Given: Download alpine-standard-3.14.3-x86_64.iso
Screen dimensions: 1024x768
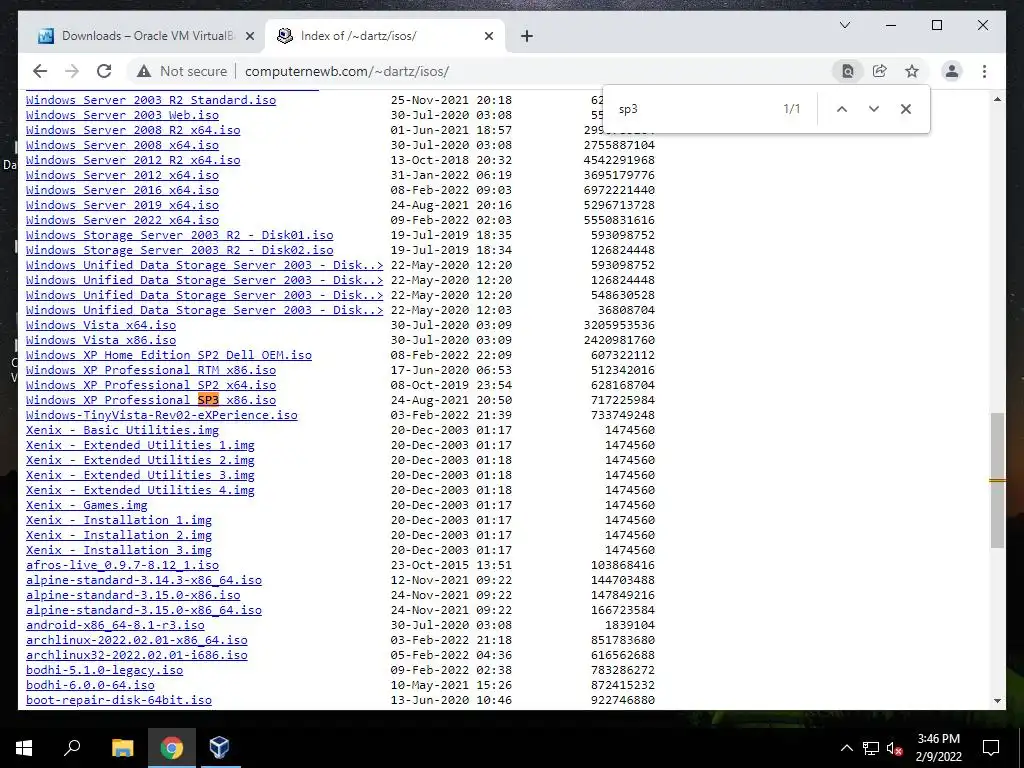Looking at the screenshot, I should coord(144,581).
